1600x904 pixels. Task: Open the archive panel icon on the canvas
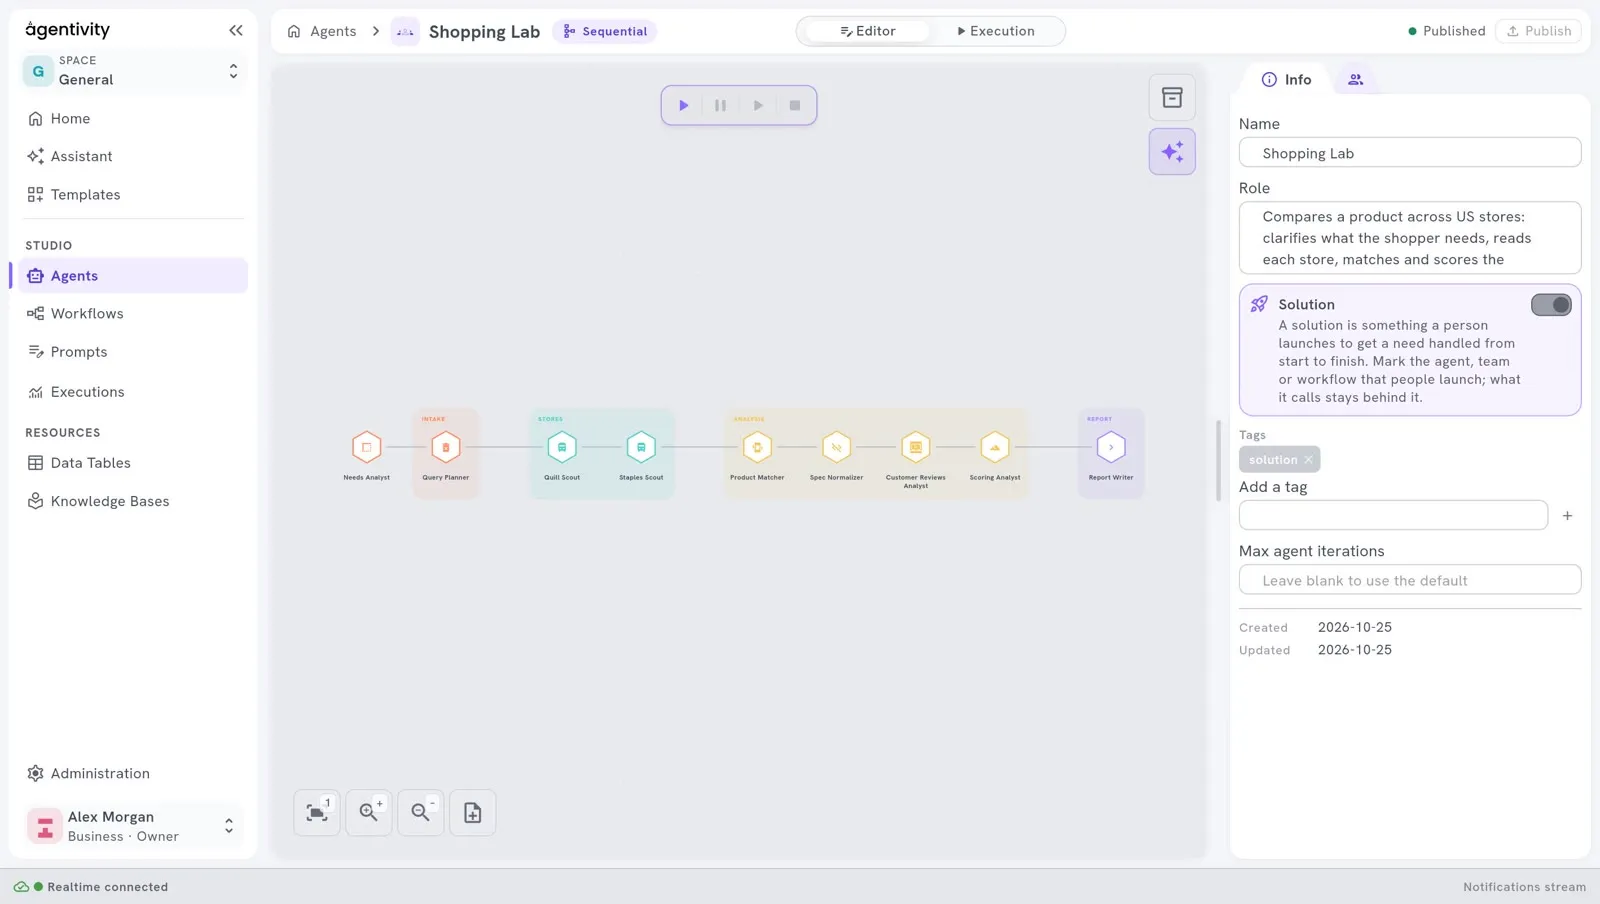tap(1172, 98)
